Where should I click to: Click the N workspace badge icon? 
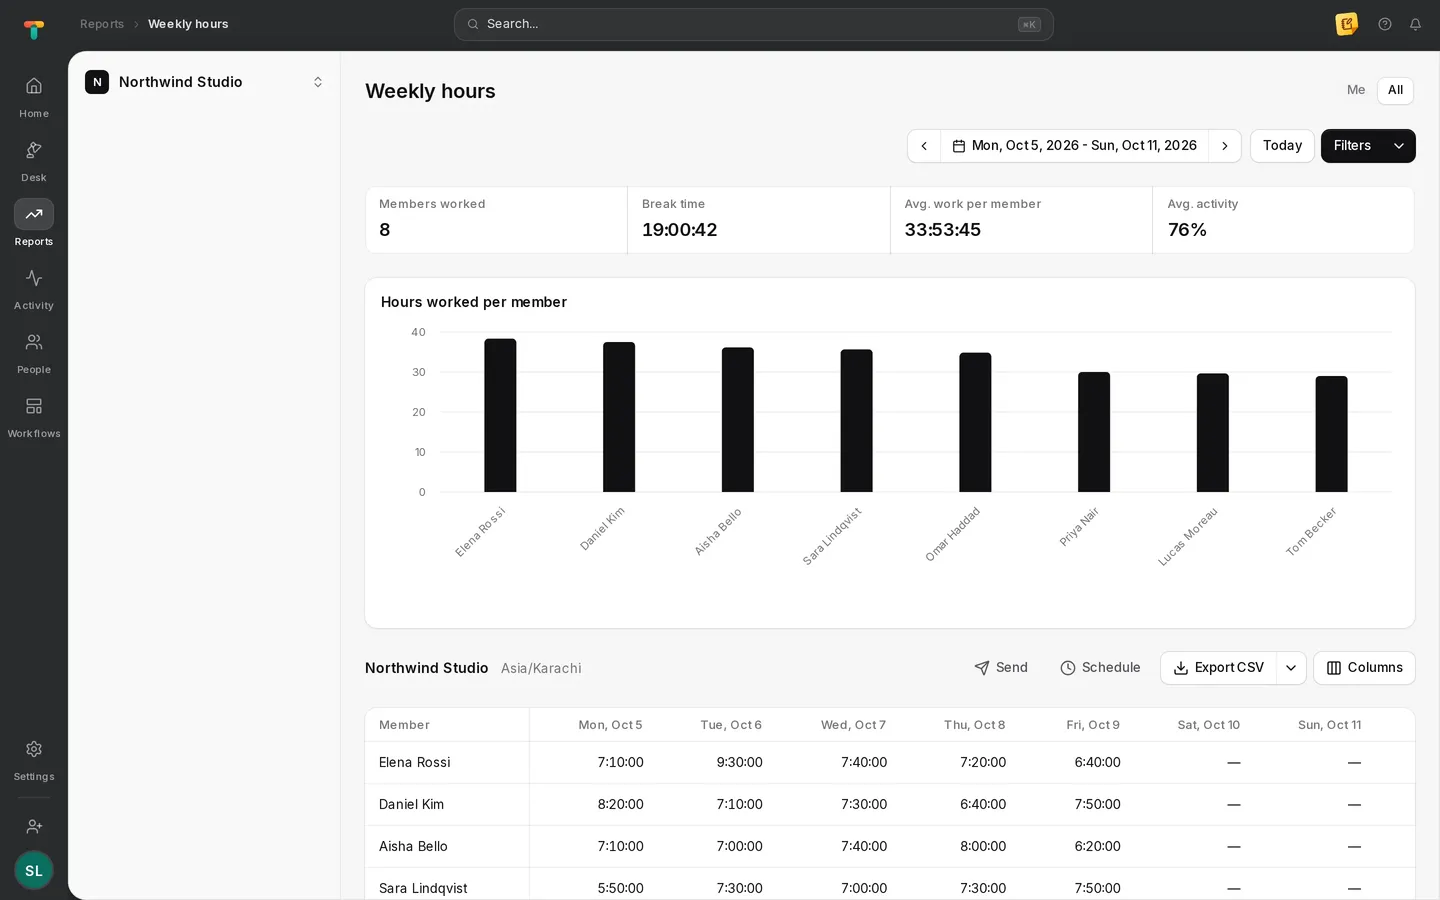click(97, 82)
